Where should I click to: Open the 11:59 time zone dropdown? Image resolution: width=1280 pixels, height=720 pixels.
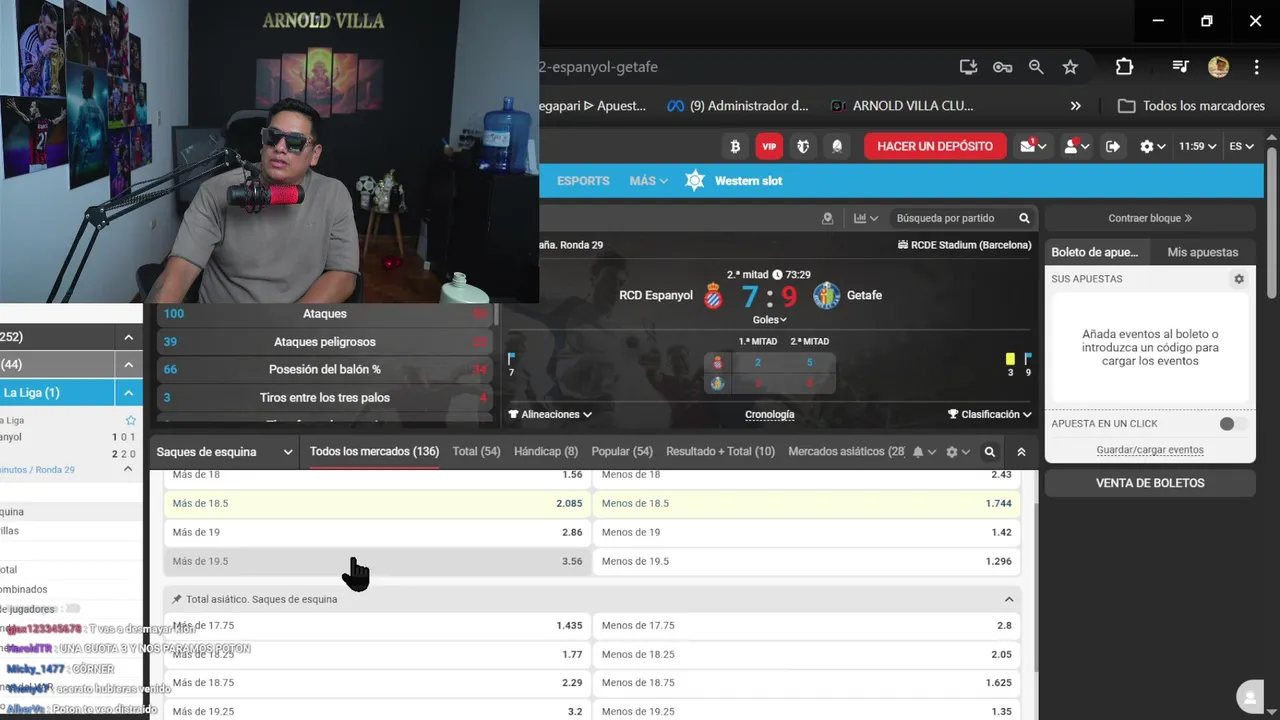point(1197,146)
